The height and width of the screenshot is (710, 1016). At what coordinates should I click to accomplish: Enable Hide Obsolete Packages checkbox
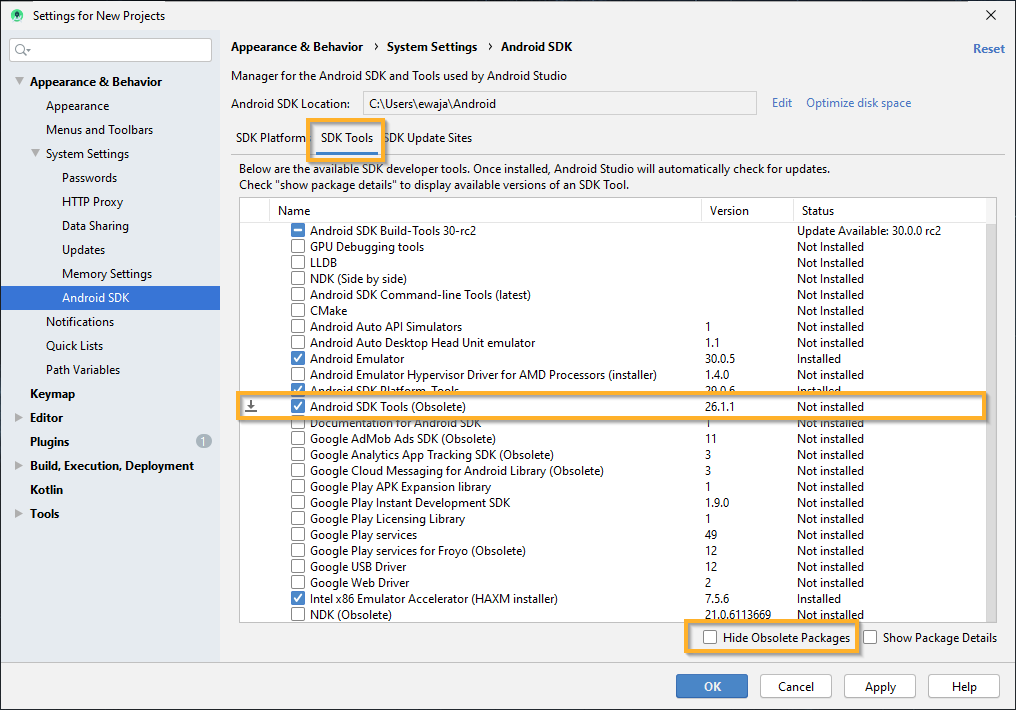(x=710, y=637)
